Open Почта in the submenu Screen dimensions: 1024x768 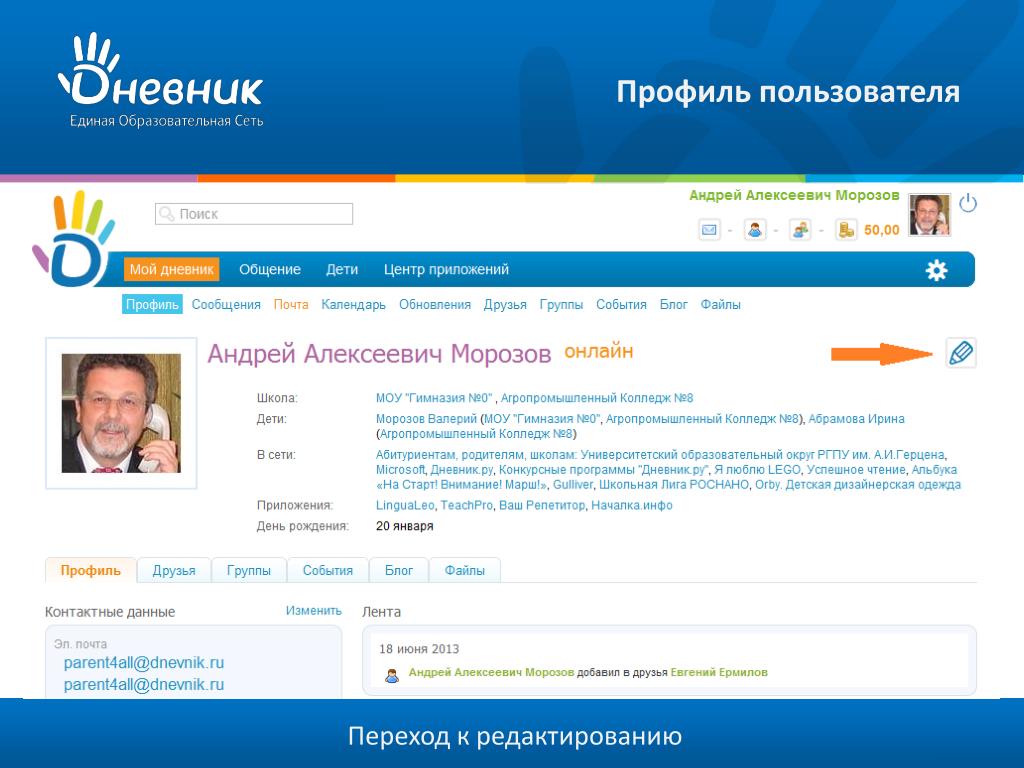coord(291,304)
